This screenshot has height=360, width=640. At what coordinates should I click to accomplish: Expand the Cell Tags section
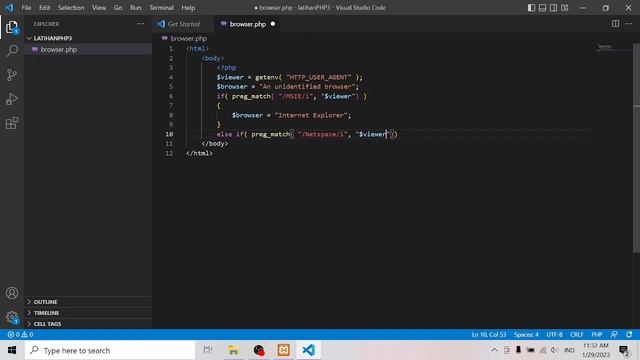point(88,324)
